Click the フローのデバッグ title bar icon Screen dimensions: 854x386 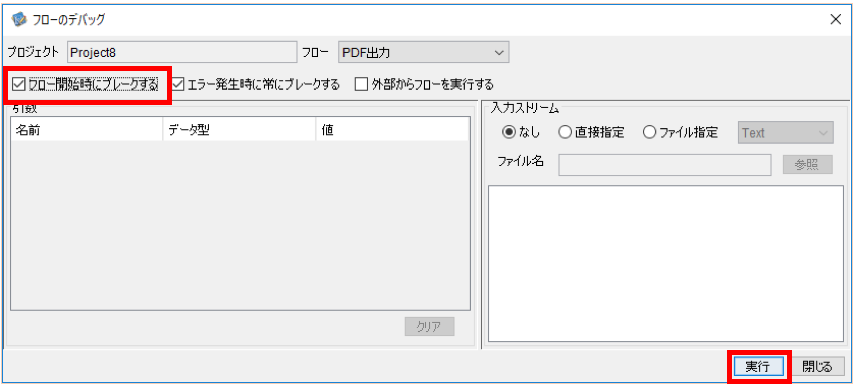[x=18, y=20]
